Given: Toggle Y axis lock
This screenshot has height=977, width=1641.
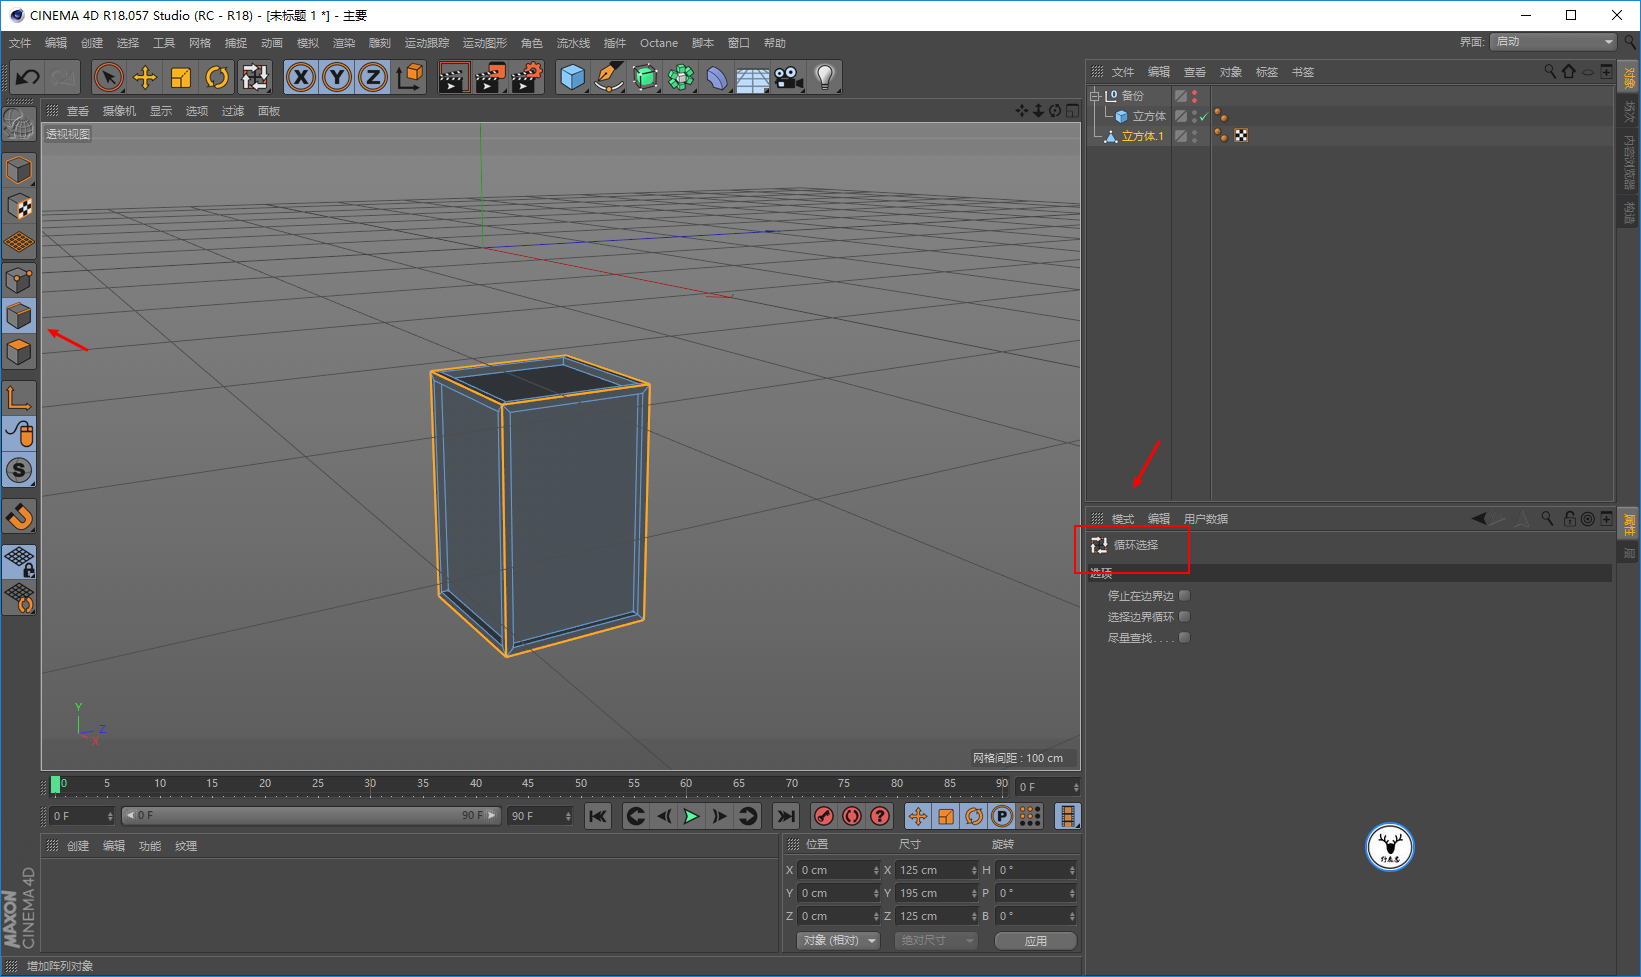Looking at the screenshot, I should 337,77.
